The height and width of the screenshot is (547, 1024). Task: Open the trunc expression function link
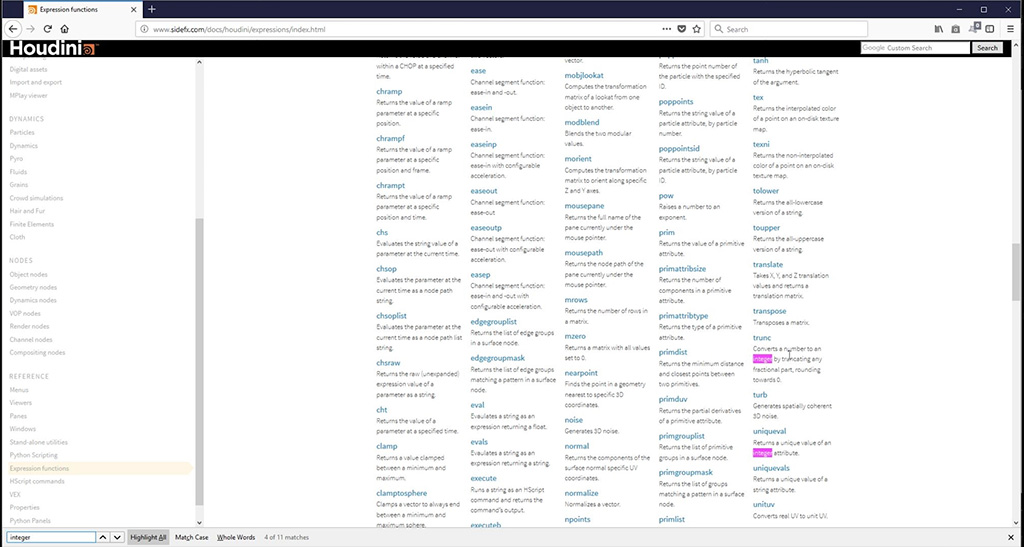(x=762, y=338)
